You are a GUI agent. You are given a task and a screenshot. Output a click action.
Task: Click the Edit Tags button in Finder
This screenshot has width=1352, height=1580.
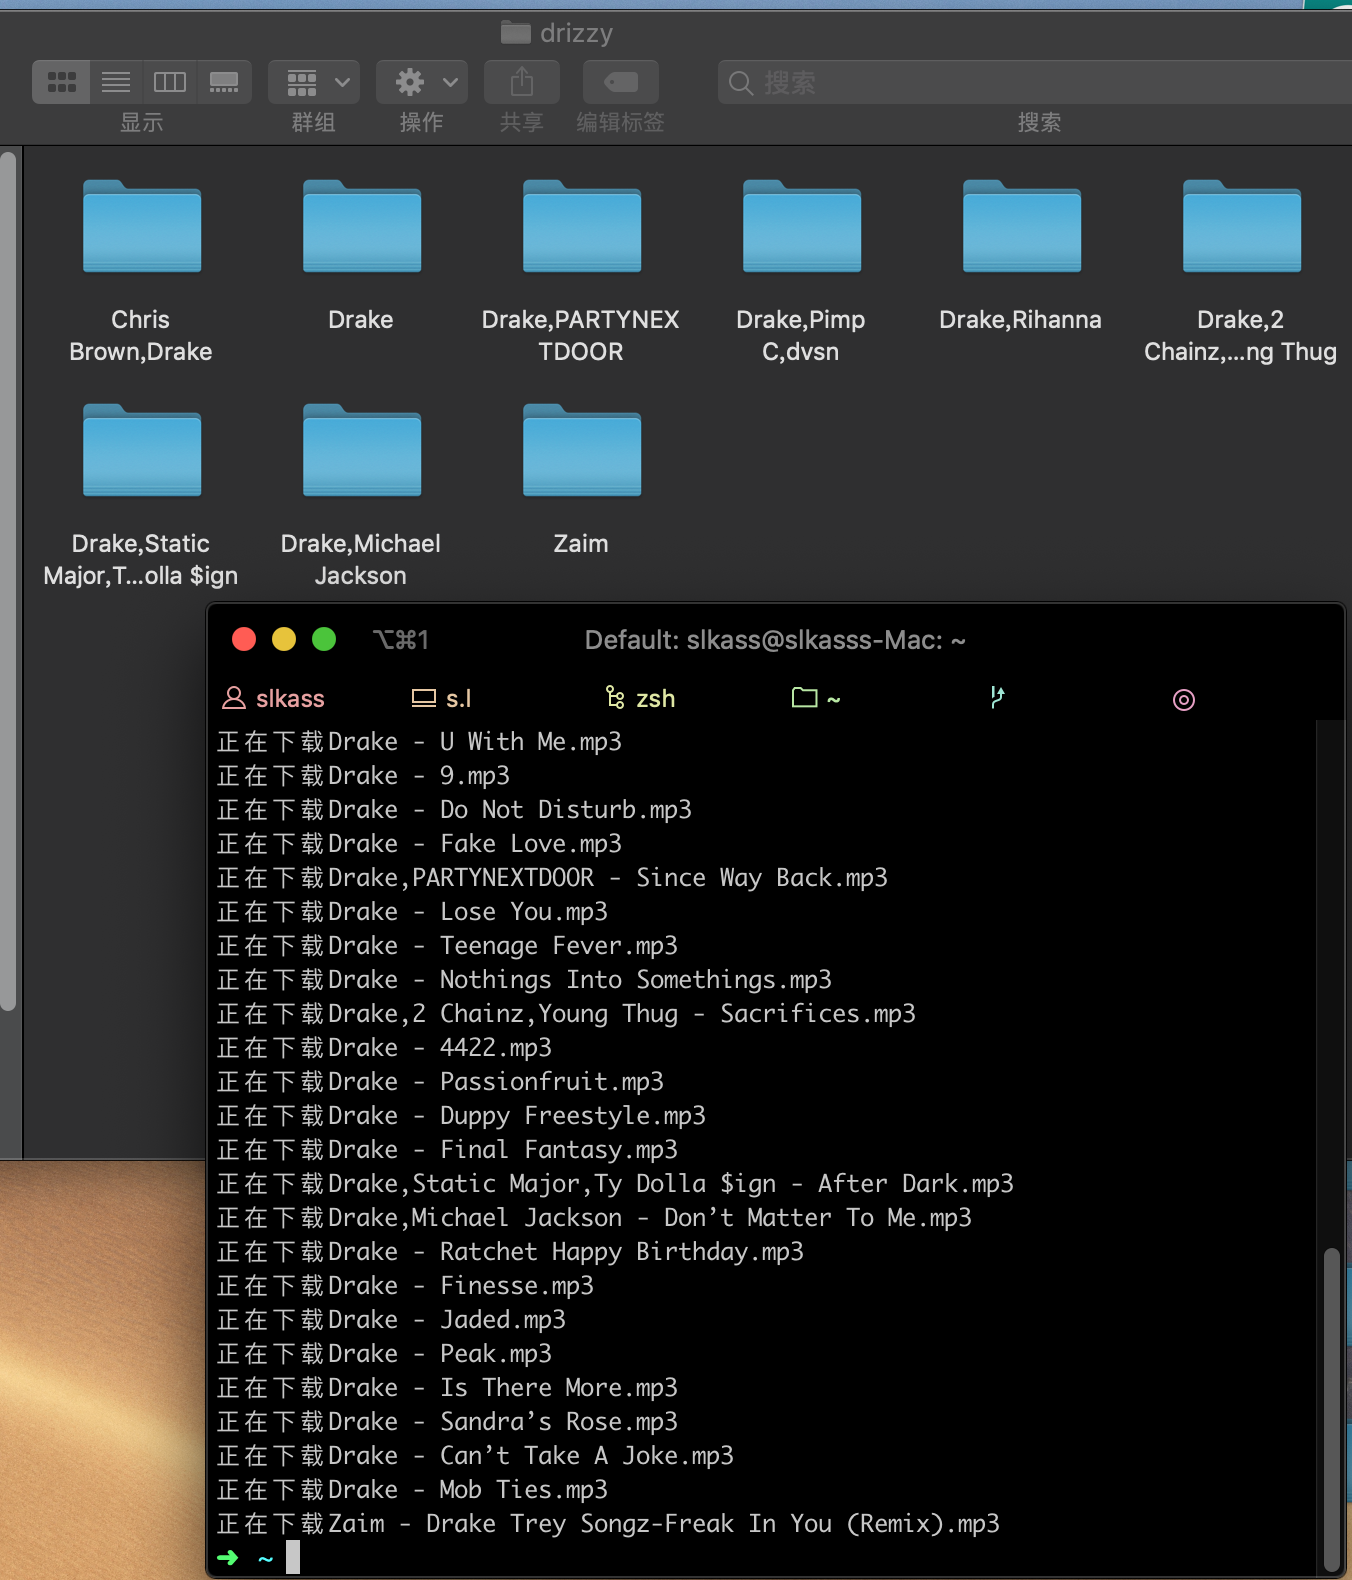pos(621,82)
